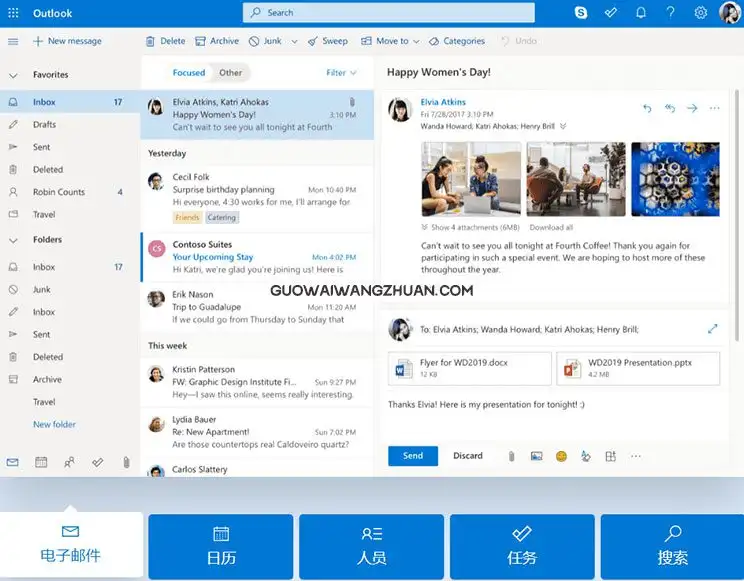Open the Junk options dropdown arrow
The height and width of the screenshot is (581, 744).
(294, 41)
